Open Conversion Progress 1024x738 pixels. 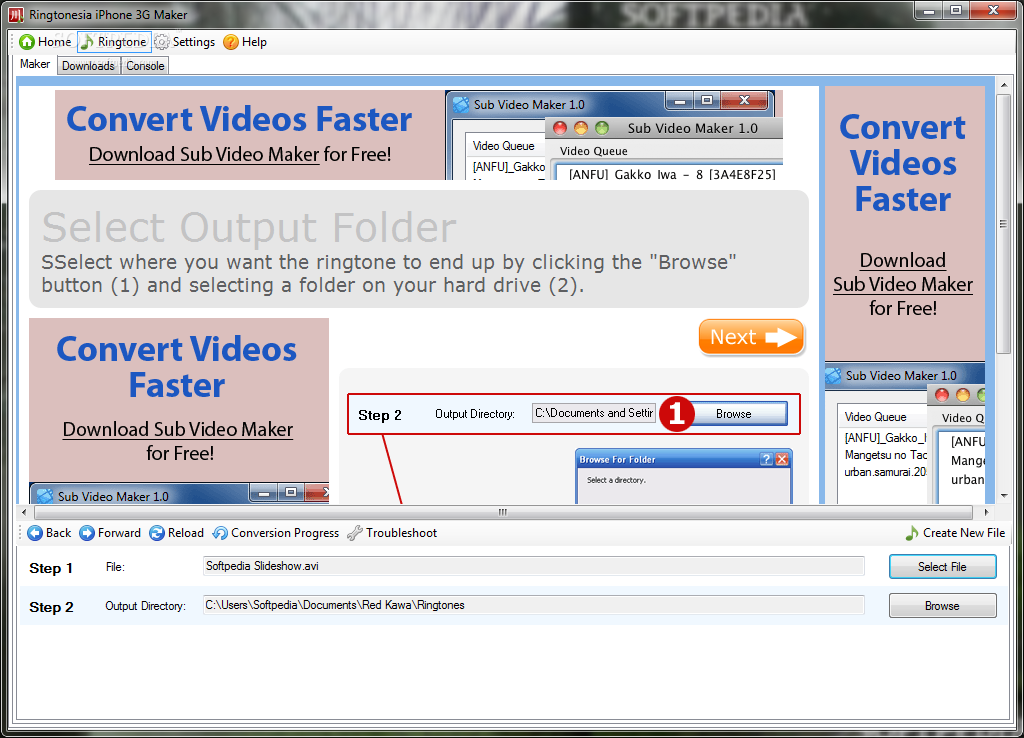point(276,533)
